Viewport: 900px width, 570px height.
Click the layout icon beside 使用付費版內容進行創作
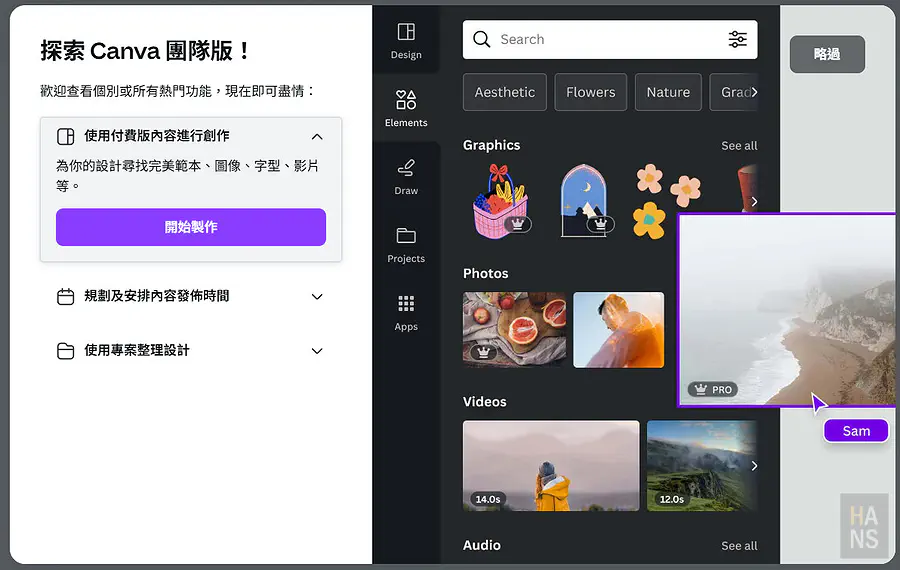(65, 137)
